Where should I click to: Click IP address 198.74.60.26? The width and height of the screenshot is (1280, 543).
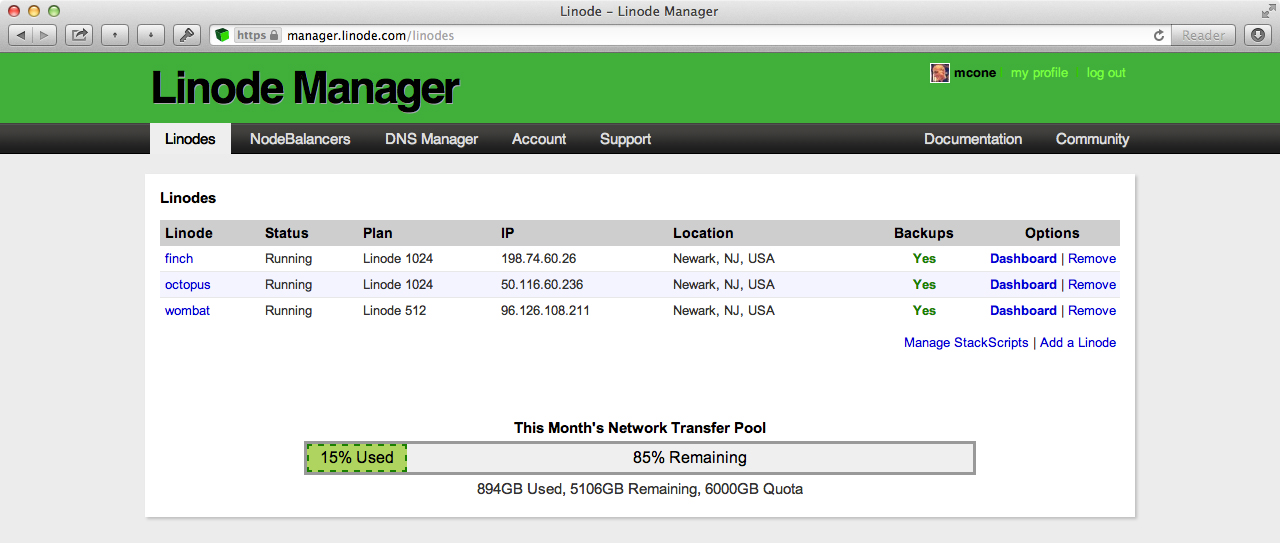pos(539,259)
